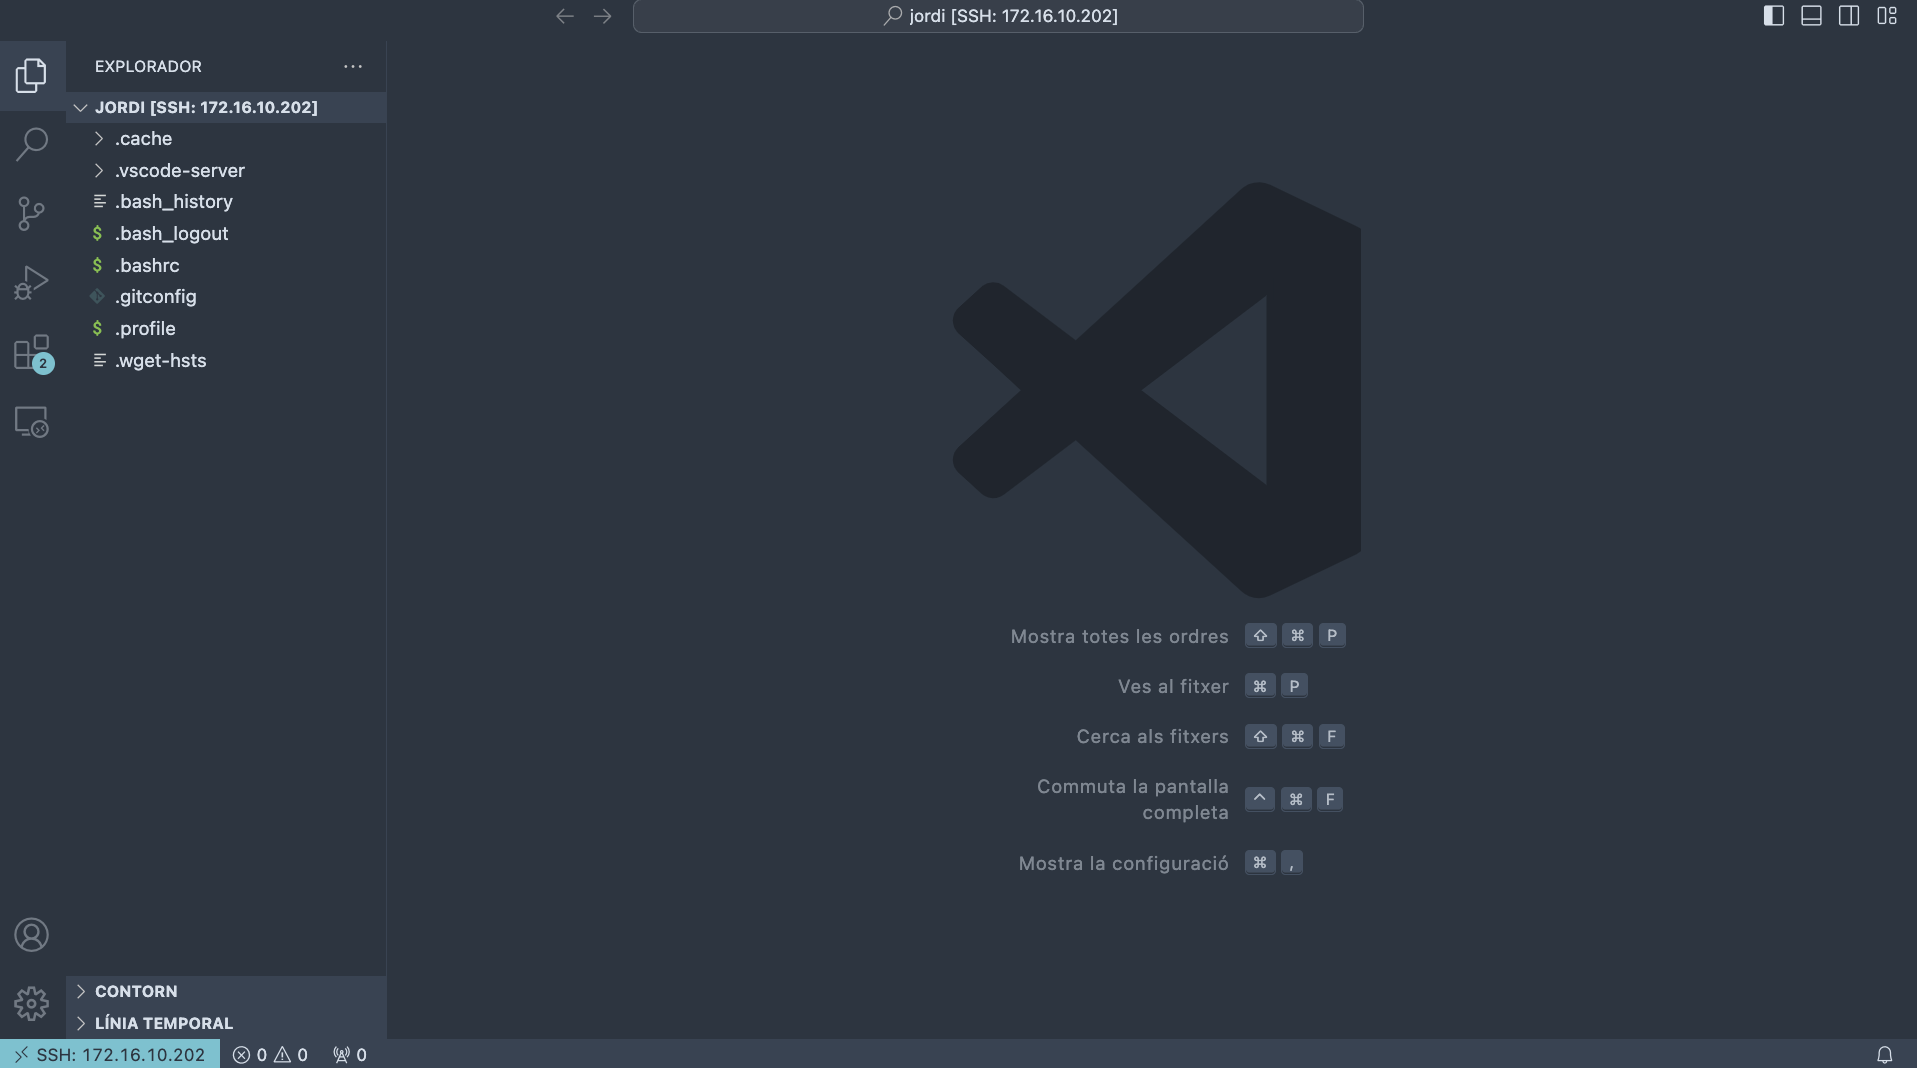Open Explorer more actions ellipsis
The image size is (1917, 1068).
pyautogui.click(x=353, y=66)
